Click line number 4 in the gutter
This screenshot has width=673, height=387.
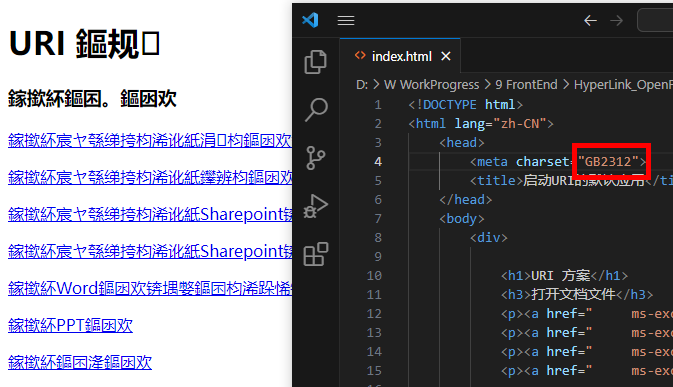(x=378, y=162)
